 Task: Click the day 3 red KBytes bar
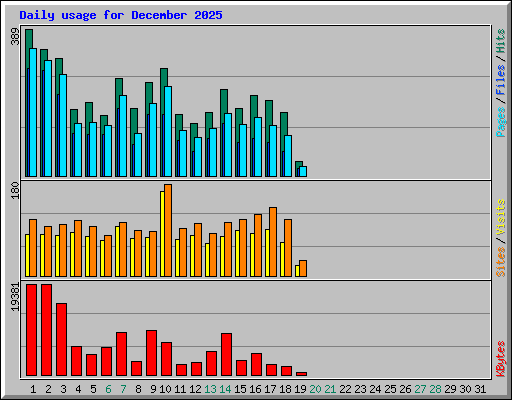(x=61, y=340)
